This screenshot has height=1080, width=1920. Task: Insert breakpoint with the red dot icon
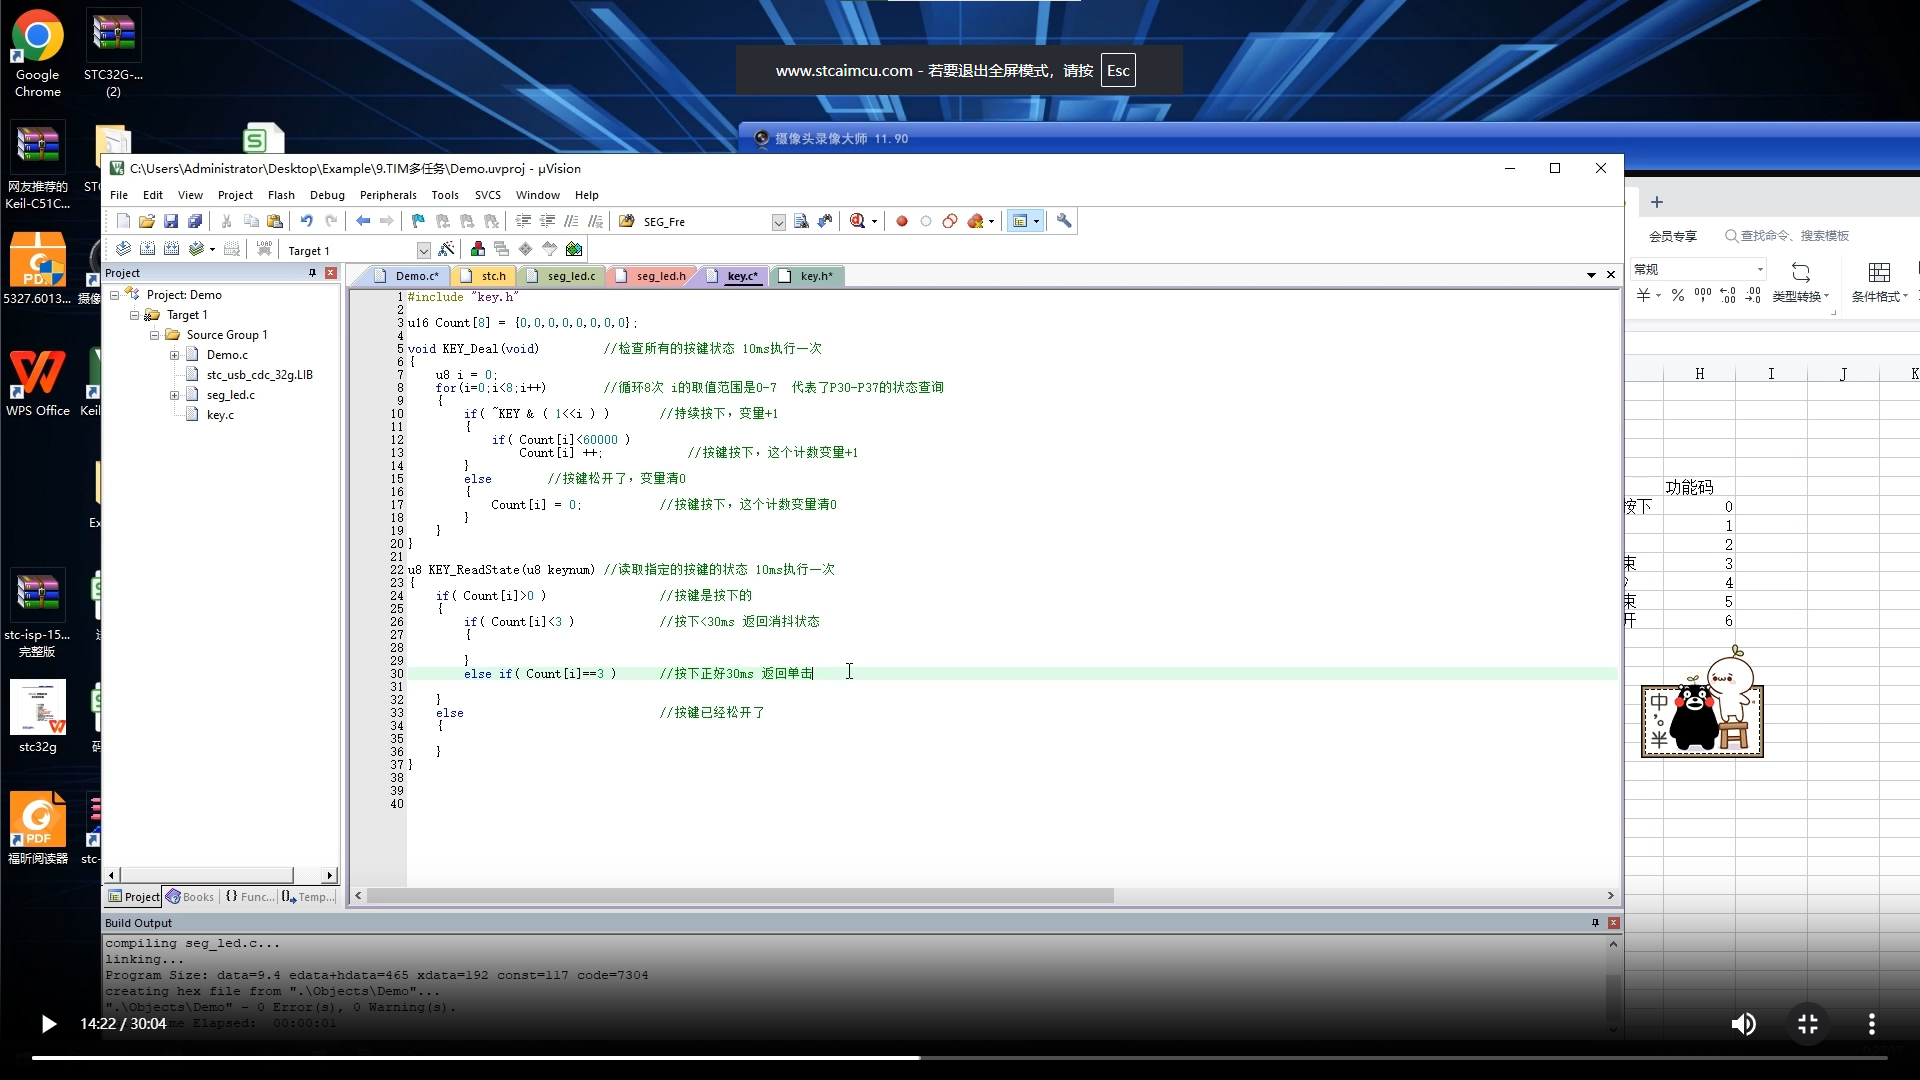[902, 221]
